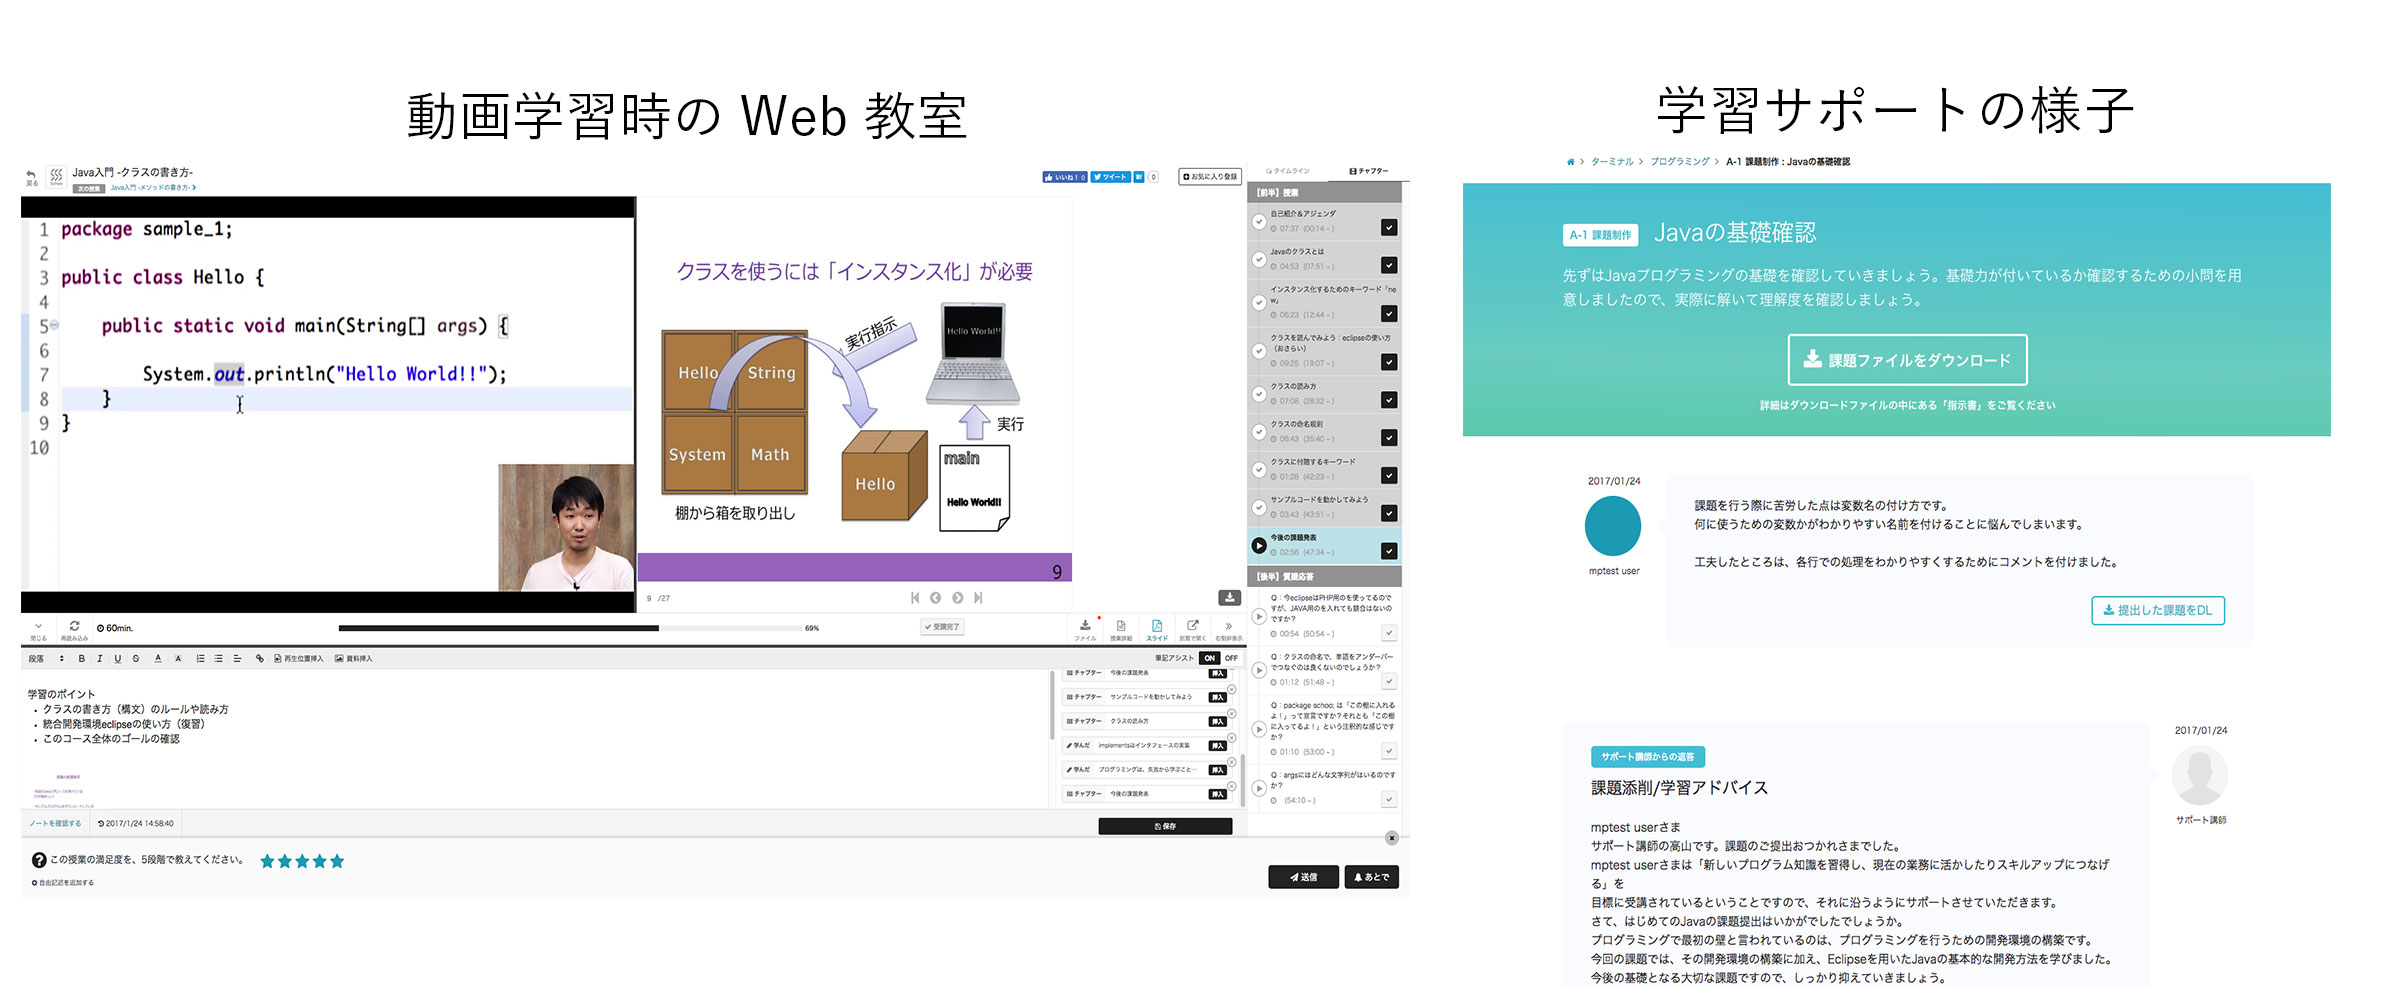This screenshot has height=1000, width=2400.
Task: Toggle checkbox for クラスの命名規則 chapter
Action: pyautogui.click(x=1389, y=437)
